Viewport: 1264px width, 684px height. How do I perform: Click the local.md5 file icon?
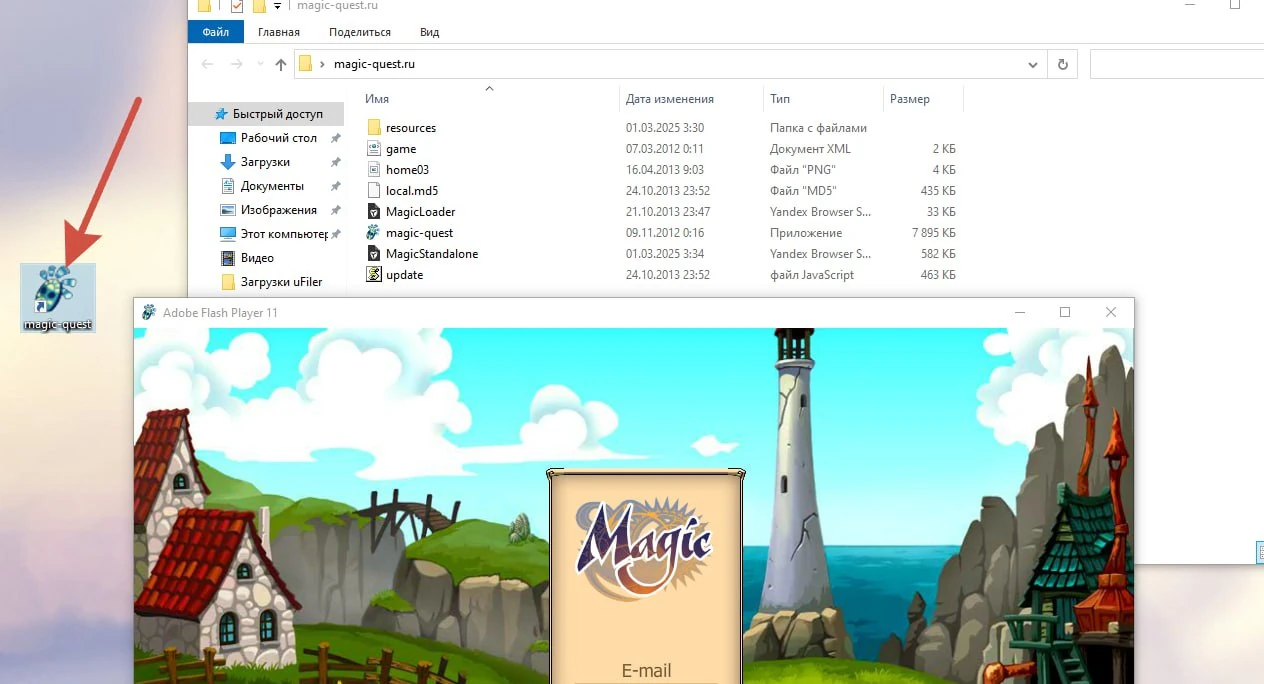pyautogui.click(x=374, y=191)
